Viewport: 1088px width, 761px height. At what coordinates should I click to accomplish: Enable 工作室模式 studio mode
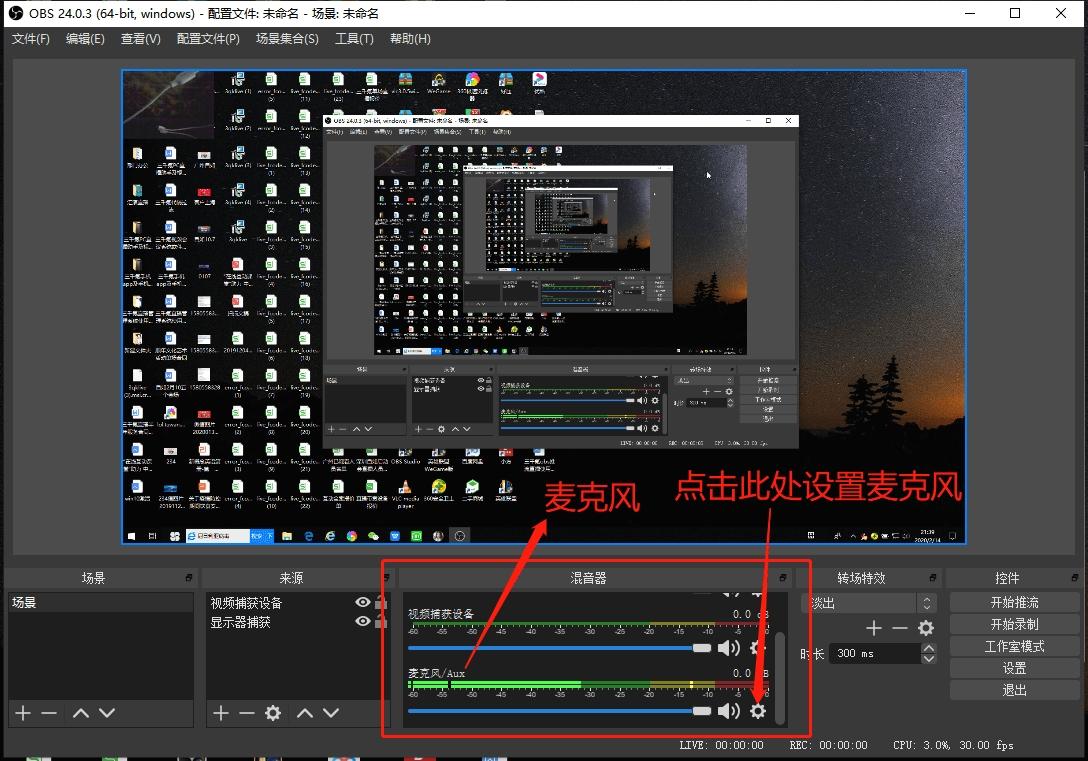click(x=1014, y=646)
